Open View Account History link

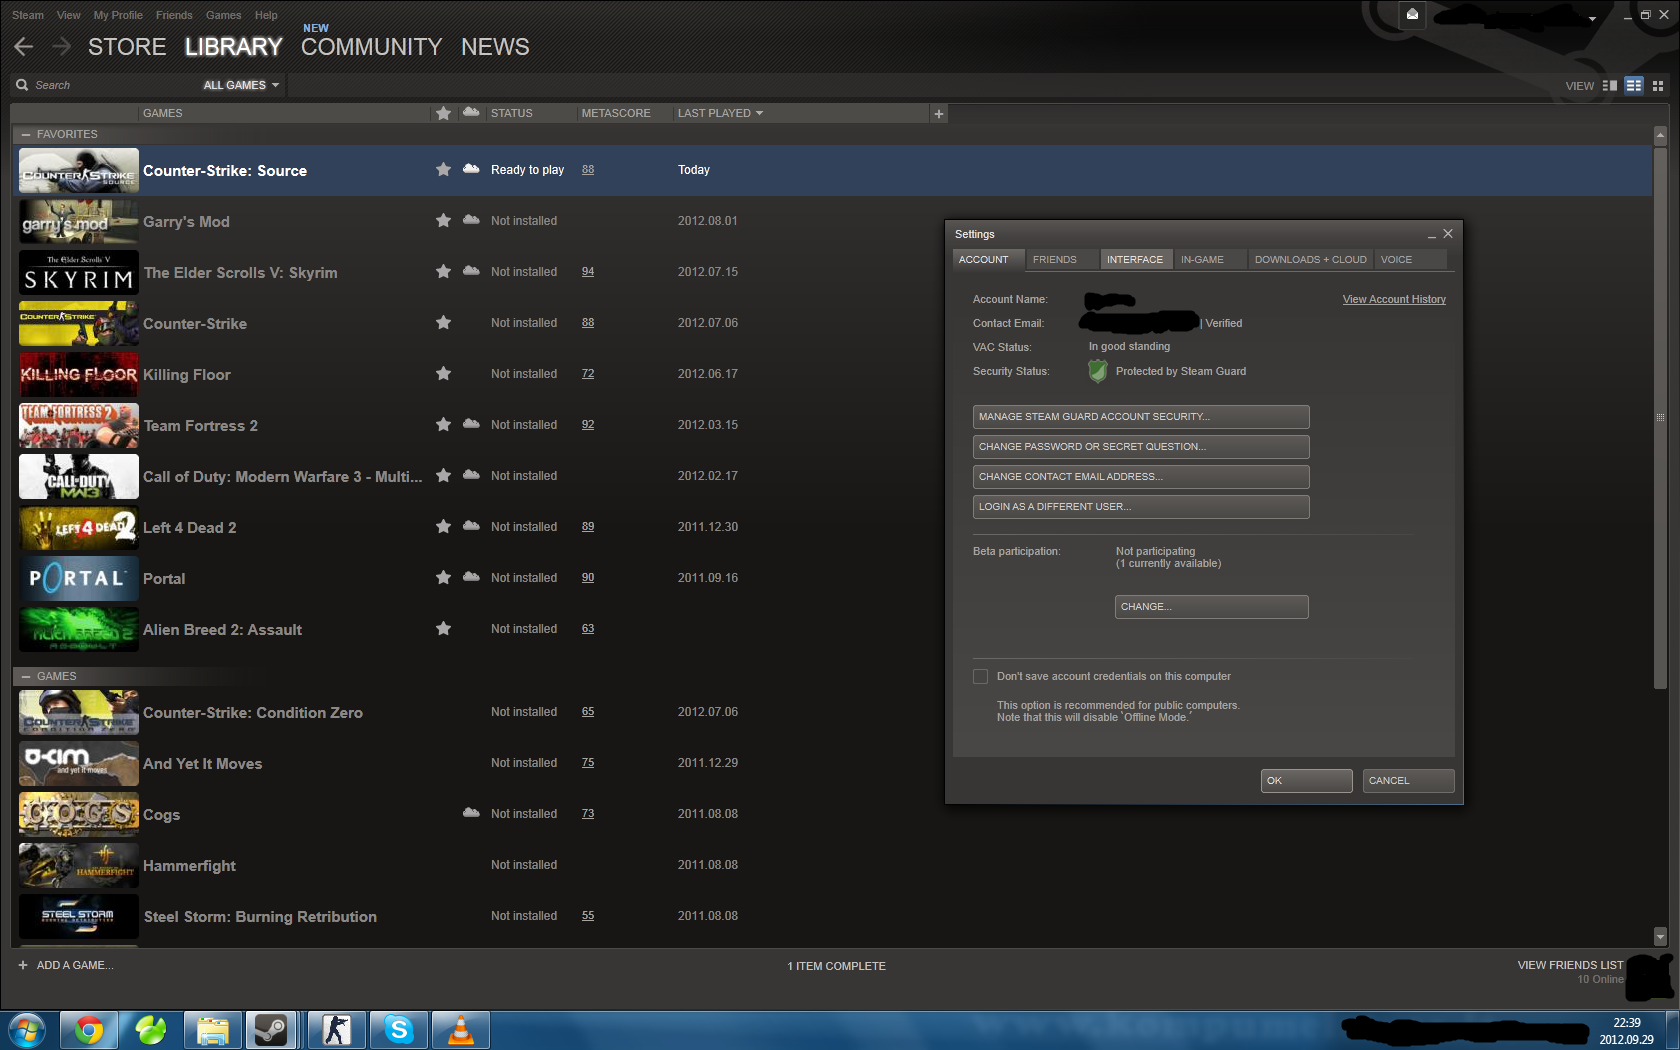pos(1394,299)
